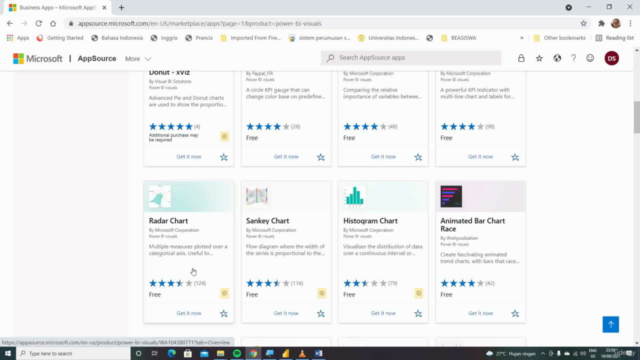Image resolution: width=640 pixels, height=360 pixels.
Task: Get it now for Histogram Chart
Action: (383, 313)
